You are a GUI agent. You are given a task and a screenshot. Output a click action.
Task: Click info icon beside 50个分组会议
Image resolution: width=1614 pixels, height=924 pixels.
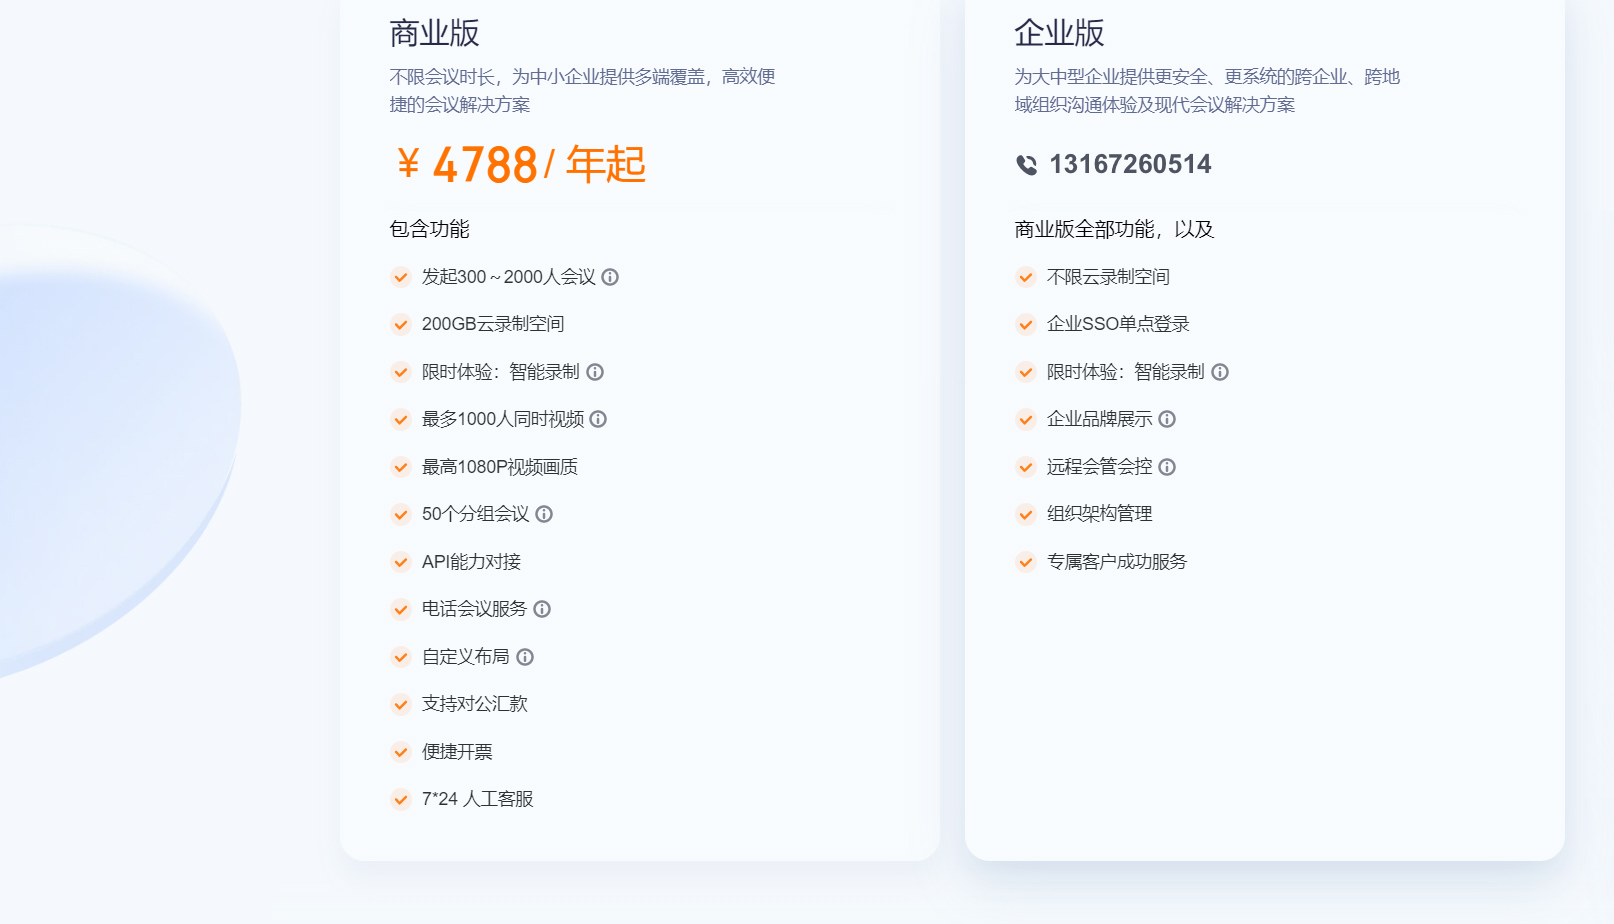pyautogui.click(x=544, y=514)
